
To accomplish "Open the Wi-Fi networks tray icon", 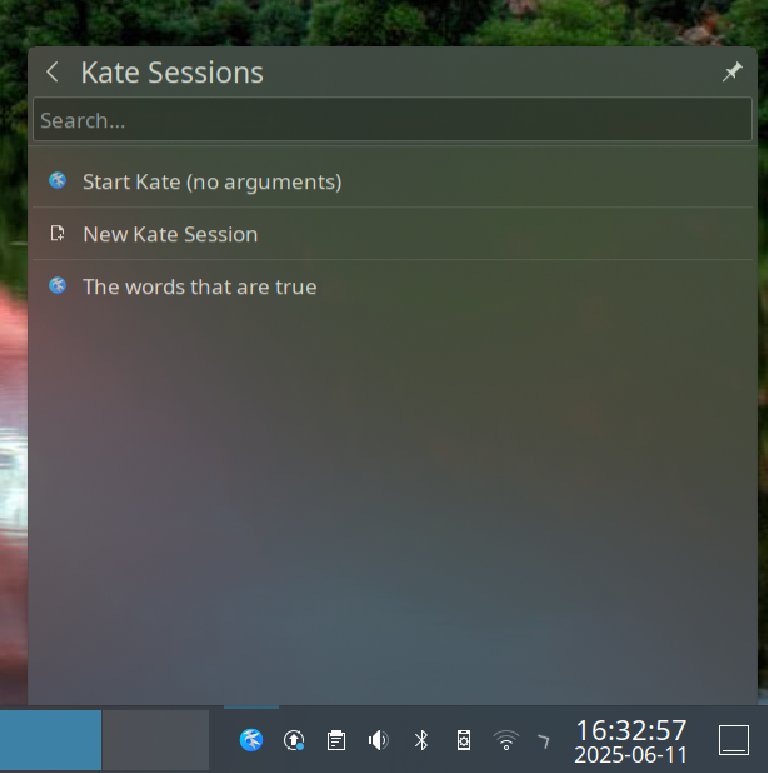I will pyautogui.click(x=506, y=740).
